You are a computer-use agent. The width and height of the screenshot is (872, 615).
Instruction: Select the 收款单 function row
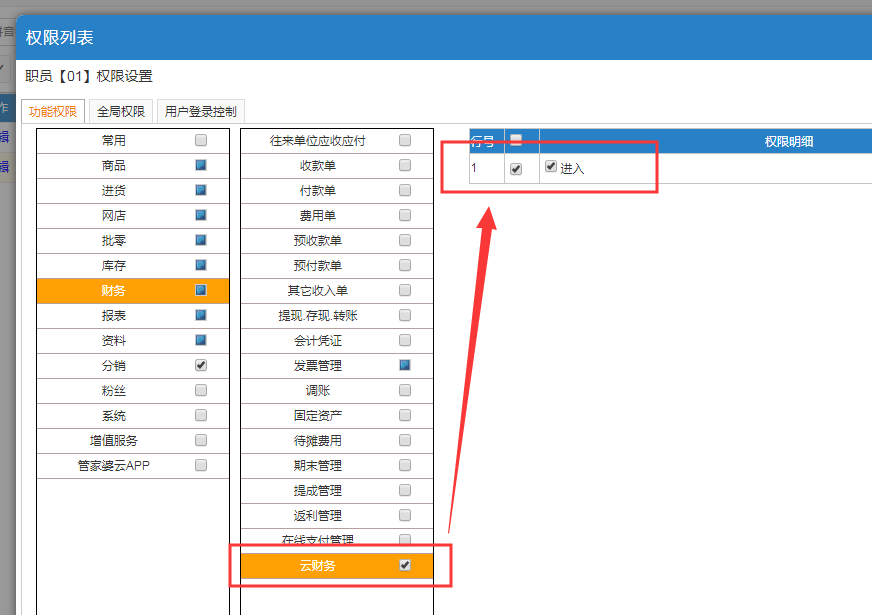pyautogui.click(x=337, y=166)
